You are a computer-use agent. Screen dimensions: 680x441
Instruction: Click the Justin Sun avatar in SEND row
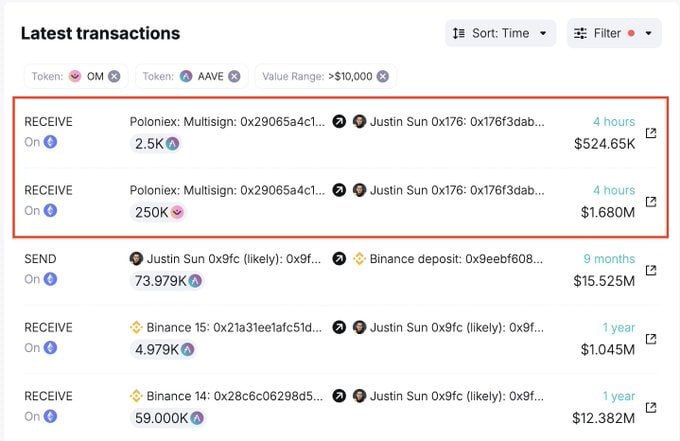point(137,259)
